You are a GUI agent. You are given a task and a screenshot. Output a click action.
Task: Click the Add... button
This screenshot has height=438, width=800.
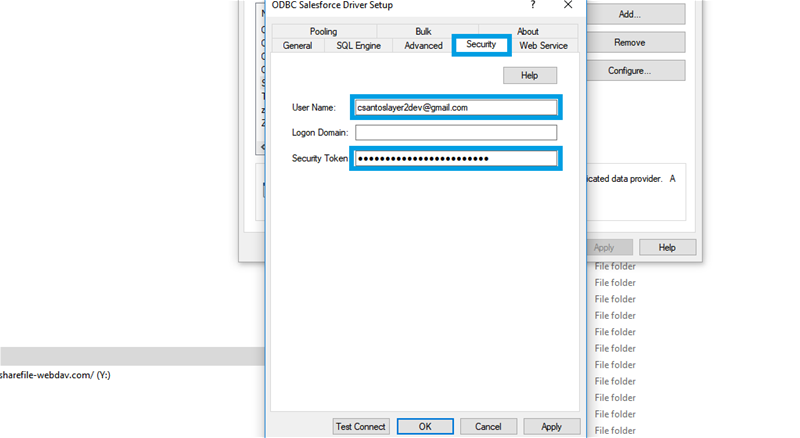(629, 15)
